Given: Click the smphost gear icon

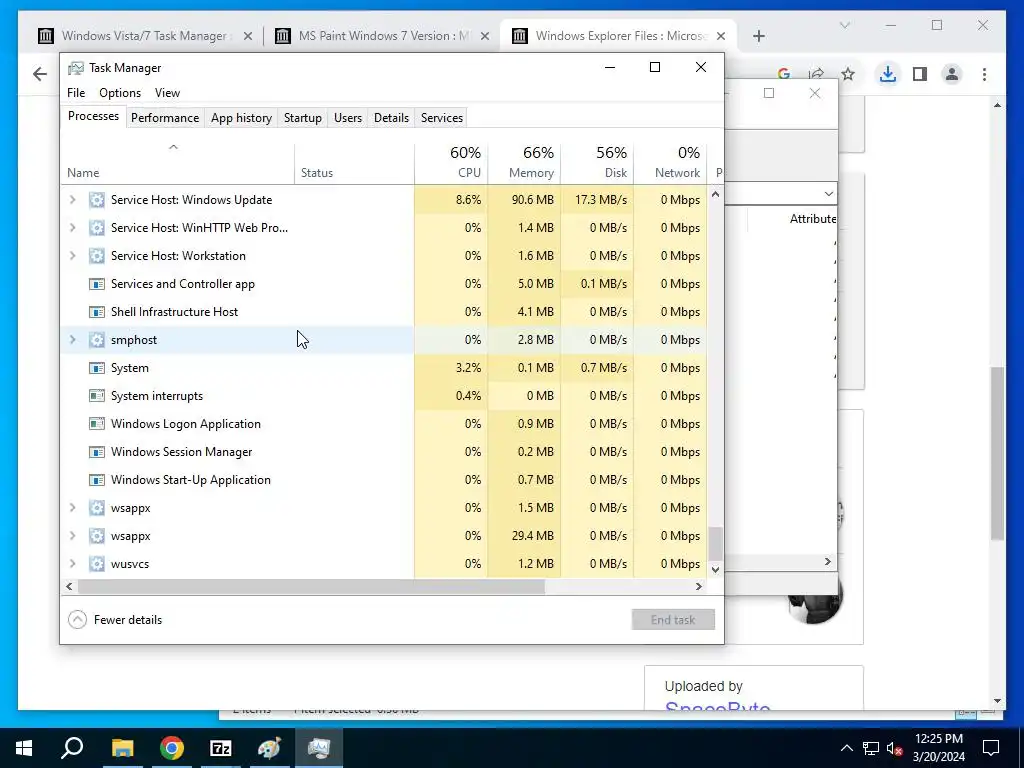Looking at the screenshot, I should pos(97,340).
